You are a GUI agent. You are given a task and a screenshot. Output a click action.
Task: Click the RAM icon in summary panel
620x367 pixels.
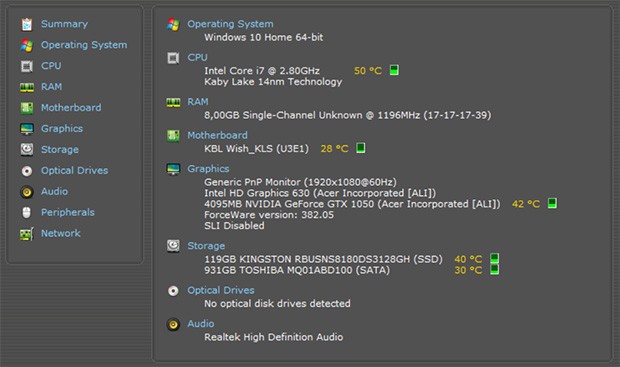click(x=173, y=102)
